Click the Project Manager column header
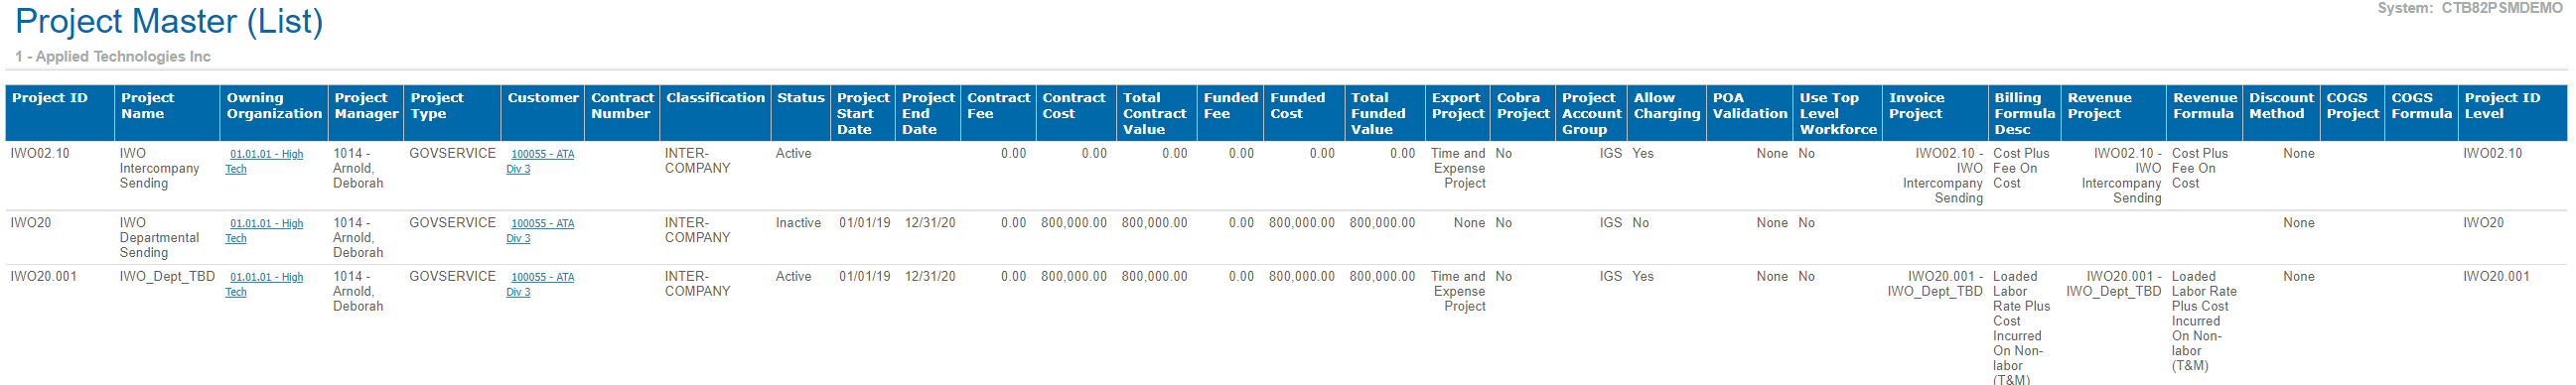Screen dimensions: 2576x385 click(x=366, y=106)
